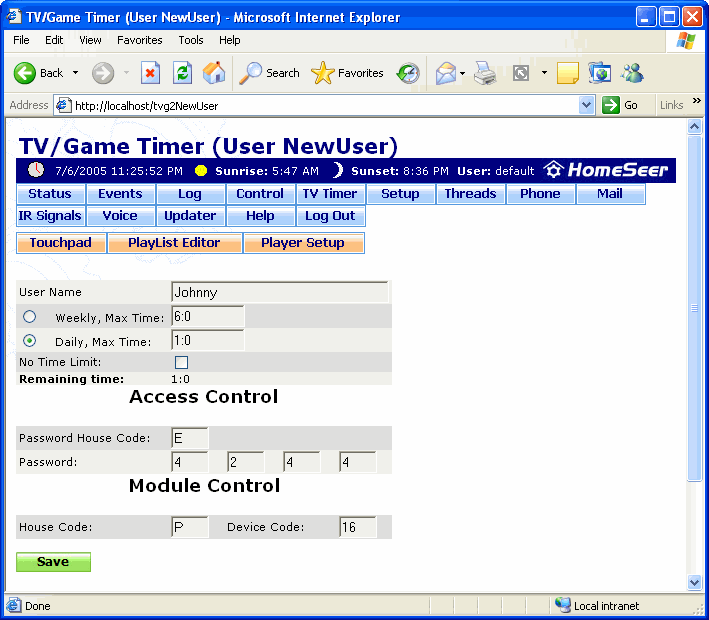Image resolution: width=709 pixels, height=620 pixels.
Task: Click the Password House Code field
Action: coord(190,438)
